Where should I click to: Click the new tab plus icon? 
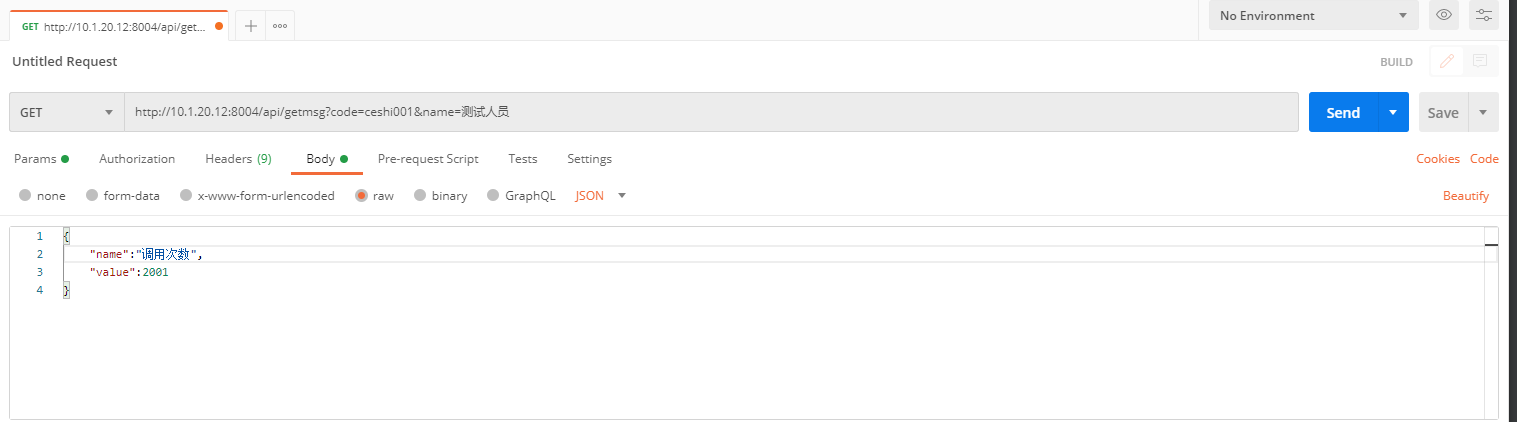coord(251,26)
